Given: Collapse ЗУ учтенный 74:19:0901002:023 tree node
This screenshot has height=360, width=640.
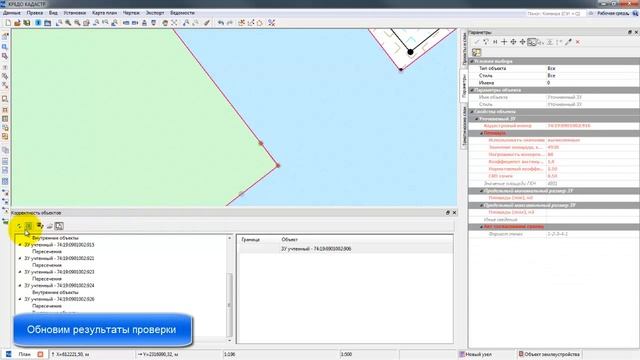Looking at the screenshot, I should coord(20,272).
